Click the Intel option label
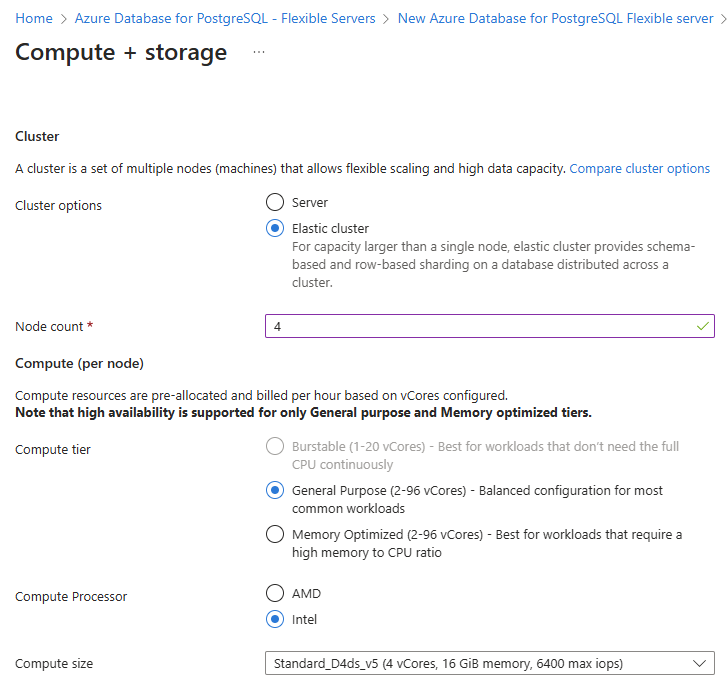 coord(305,619)
